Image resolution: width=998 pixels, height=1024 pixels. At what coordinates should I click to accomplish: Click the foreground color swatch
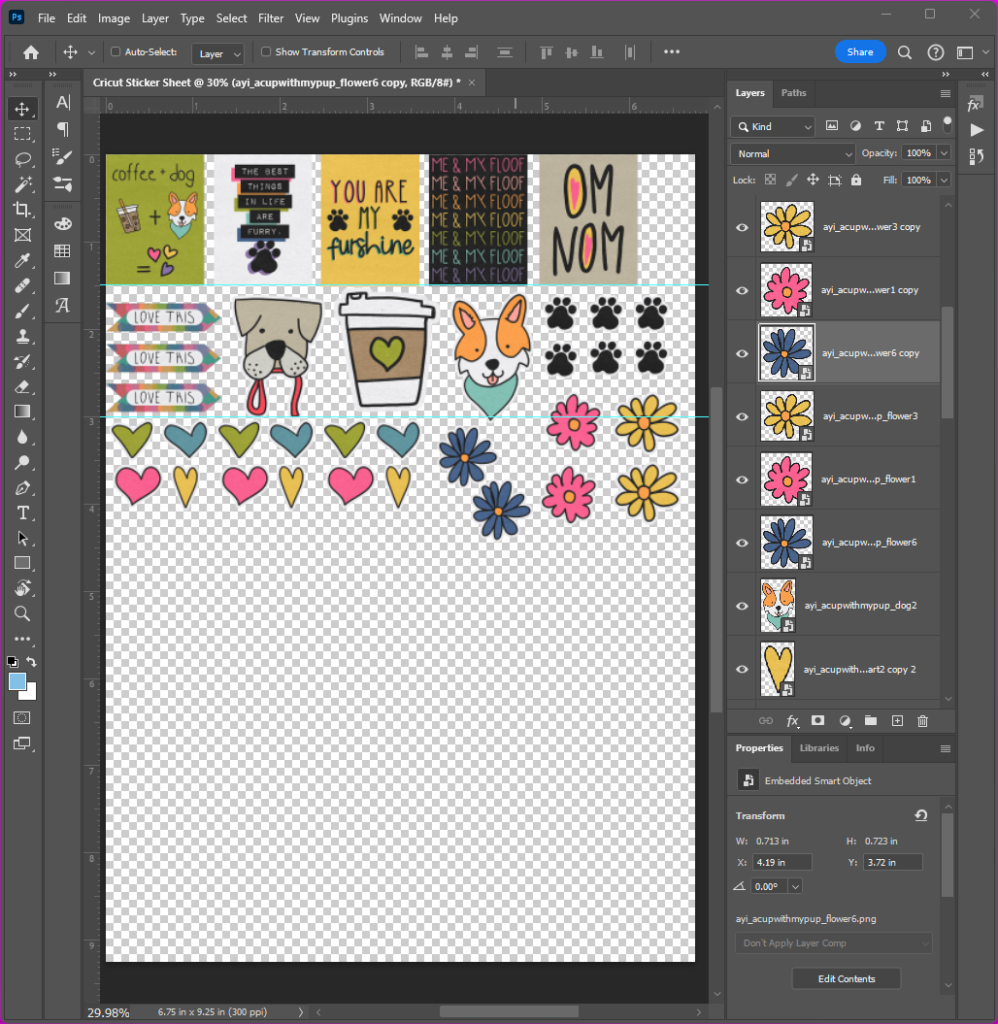pos(17,682)
